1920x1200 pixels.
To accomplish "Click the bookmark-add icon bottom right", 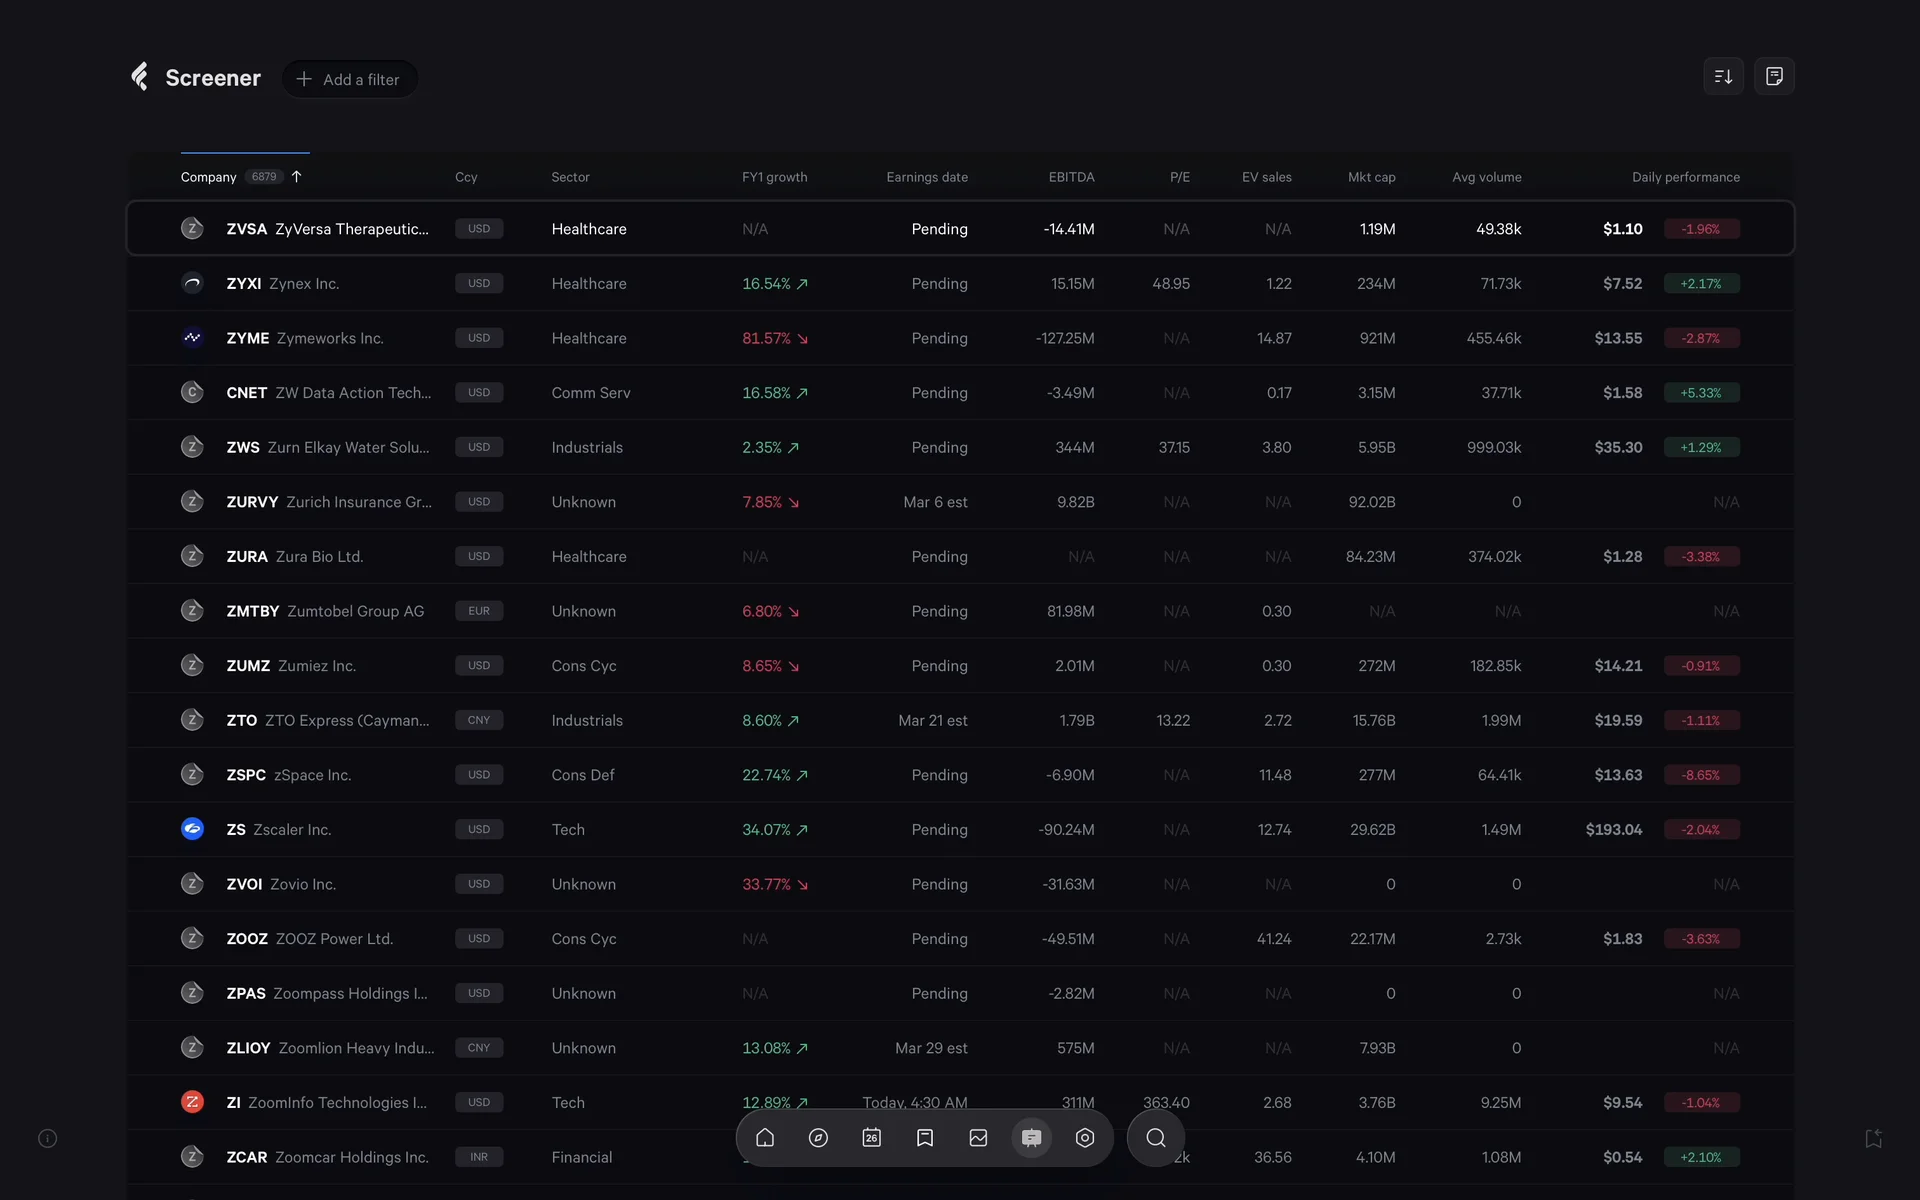I will pyautogui.click(x=1873, y=1138).
